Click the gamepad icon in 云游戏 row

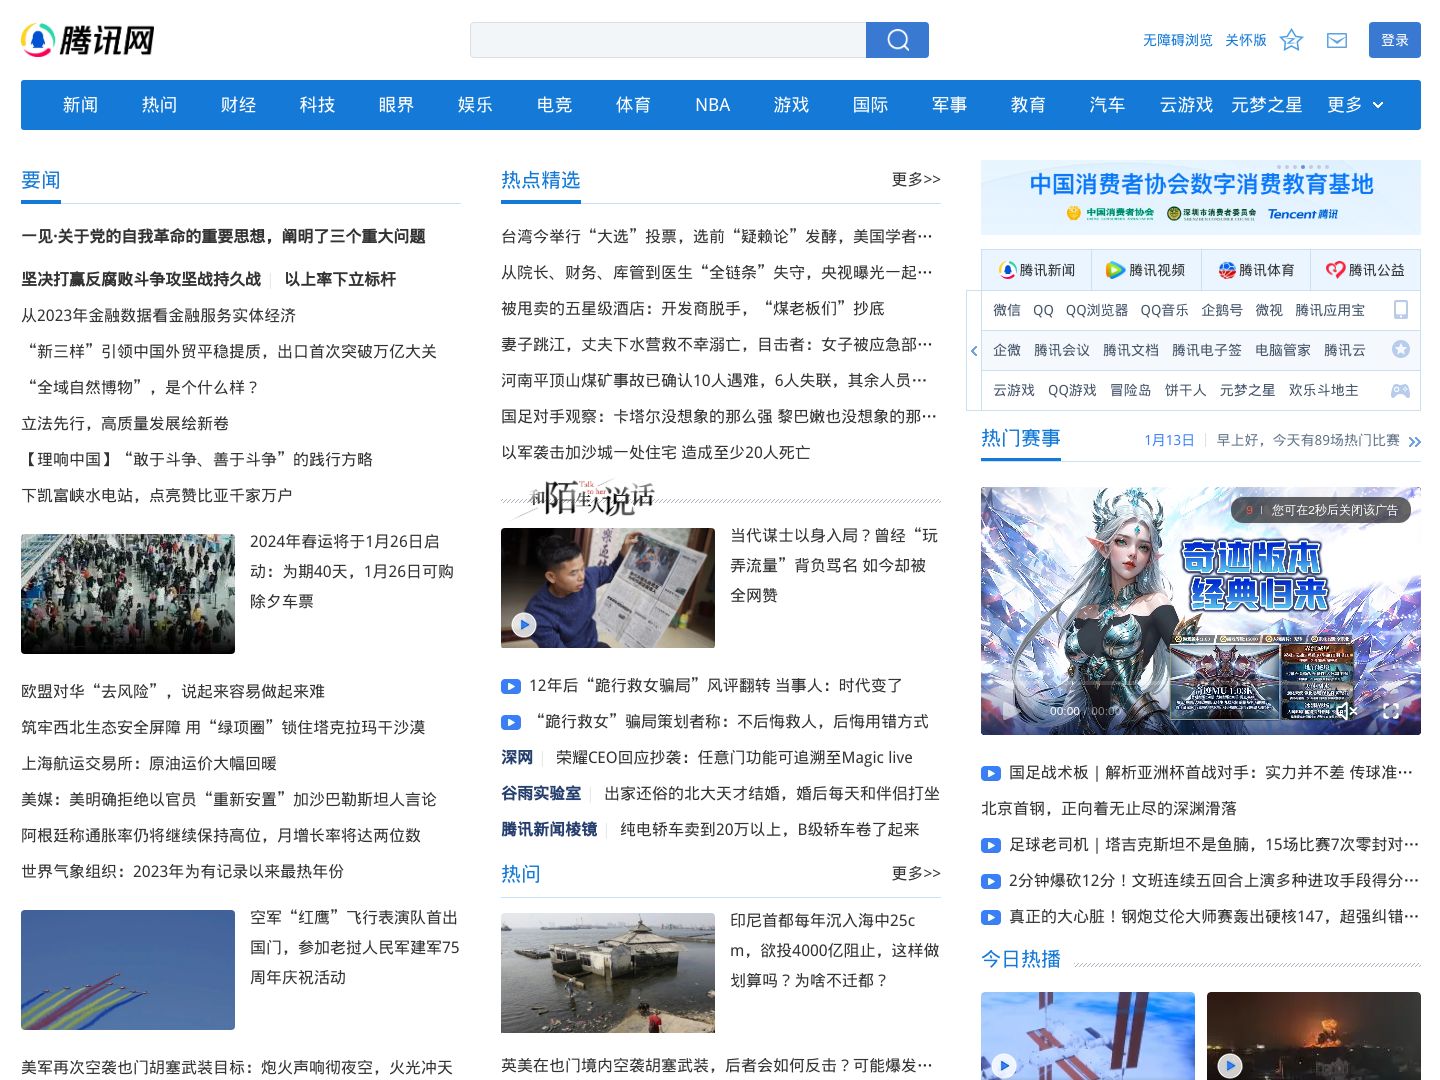tap(1401, 390)
